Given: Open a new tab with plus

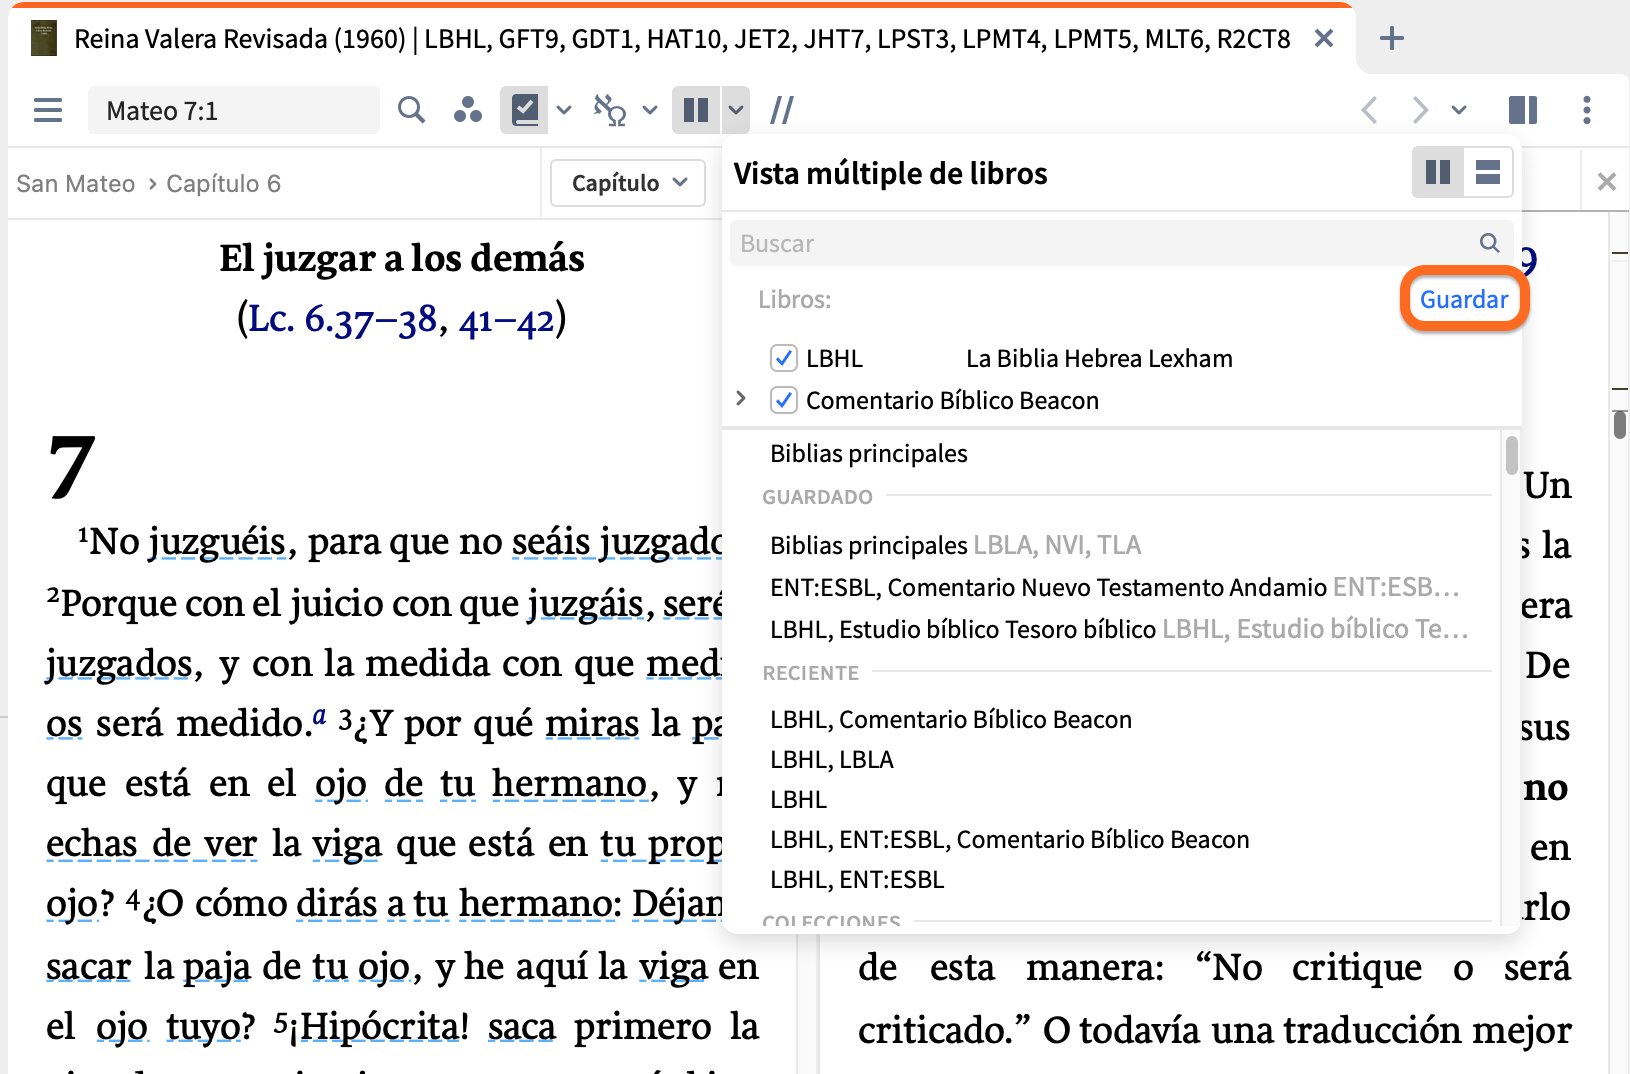Looking at the screenshot, I should [x=1391, y=39].
